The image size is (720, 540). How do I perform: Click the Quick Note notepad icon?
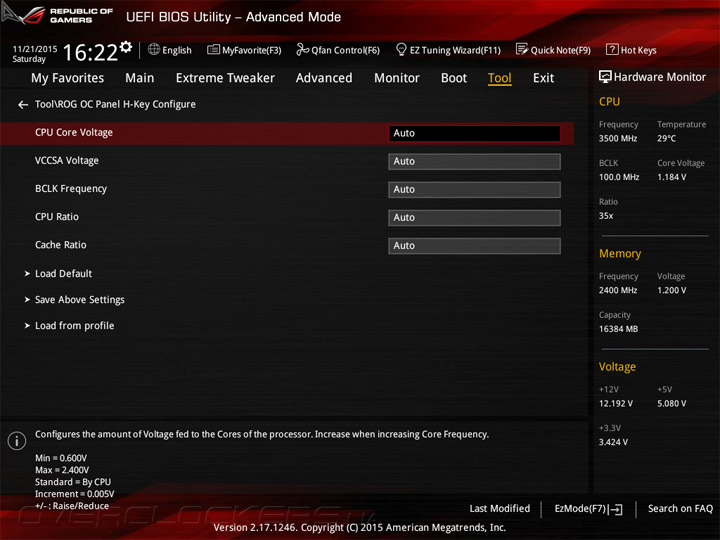pyautogui.click(x=522, y=49)
